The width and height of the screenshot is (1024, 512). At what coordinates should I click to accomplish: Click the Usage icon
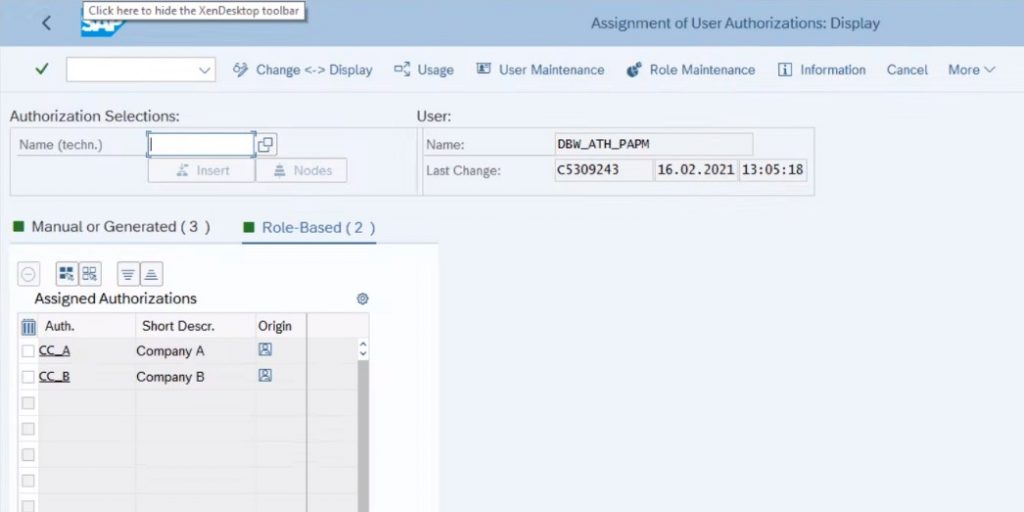[x=402, y=69]
